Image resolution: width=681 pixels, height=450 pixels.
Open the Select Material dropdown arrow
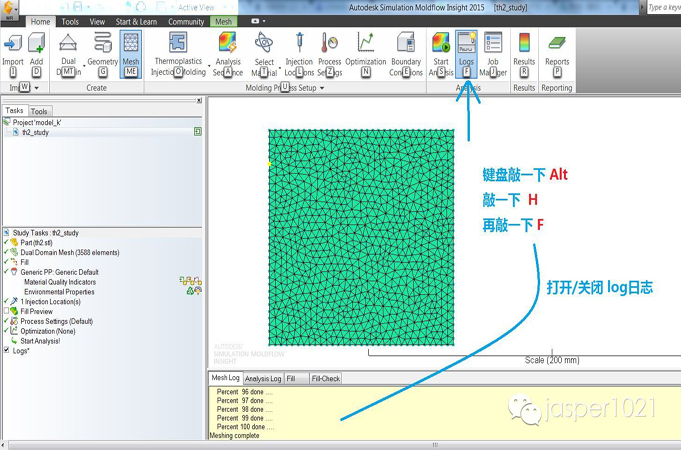pos(279,67)
